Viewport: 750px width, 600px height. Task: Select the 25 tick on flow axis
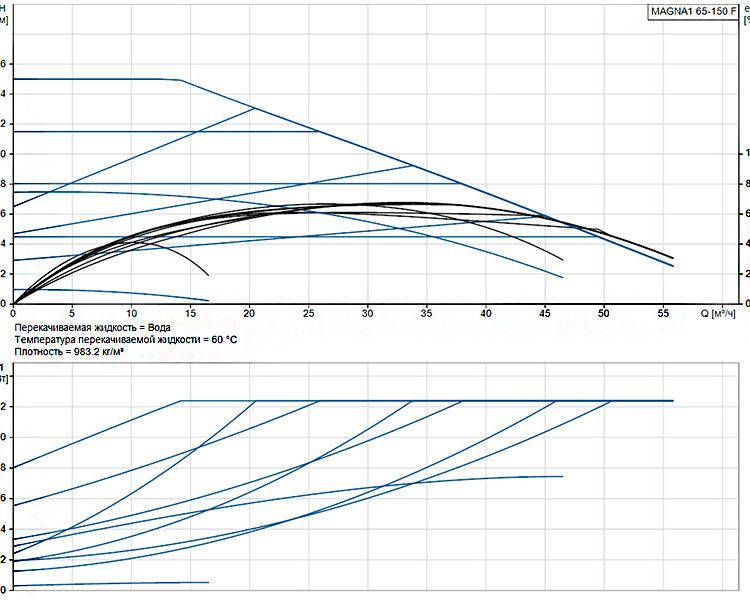point(309,313)
